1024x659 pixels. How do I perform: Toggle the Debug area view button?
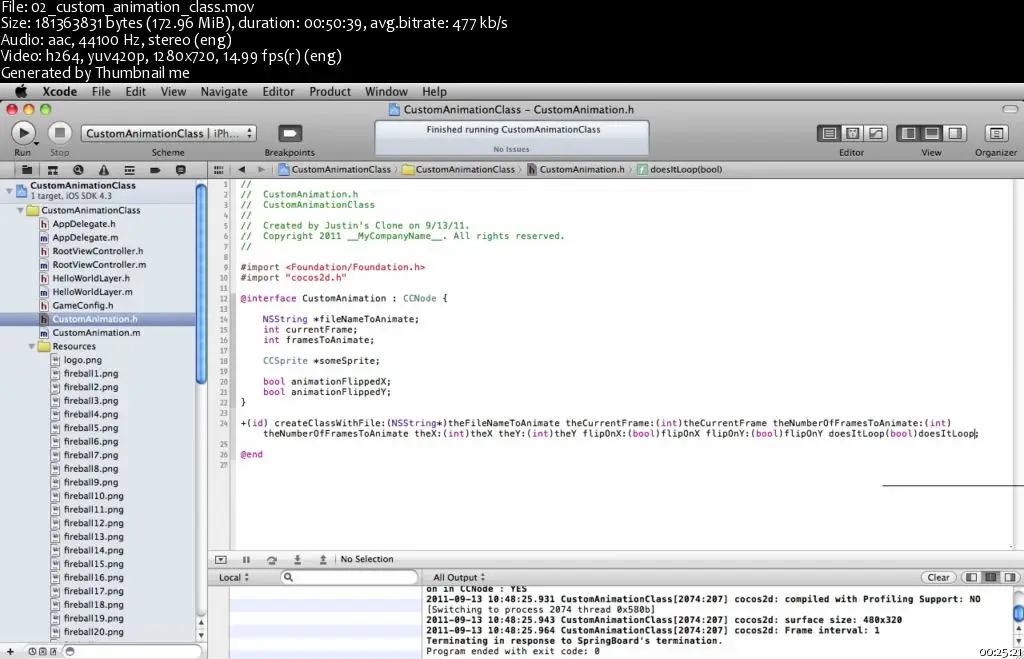[932, 133]
